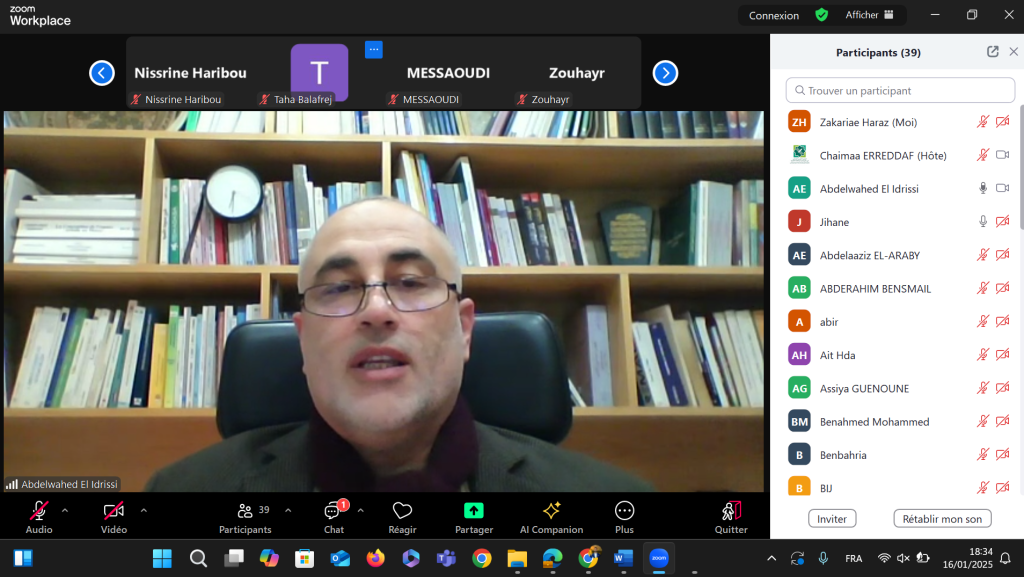This screenshot has width=1024, height=577.
Task: Expand the Audio options chevron
Action: click(x=65, y=510)
